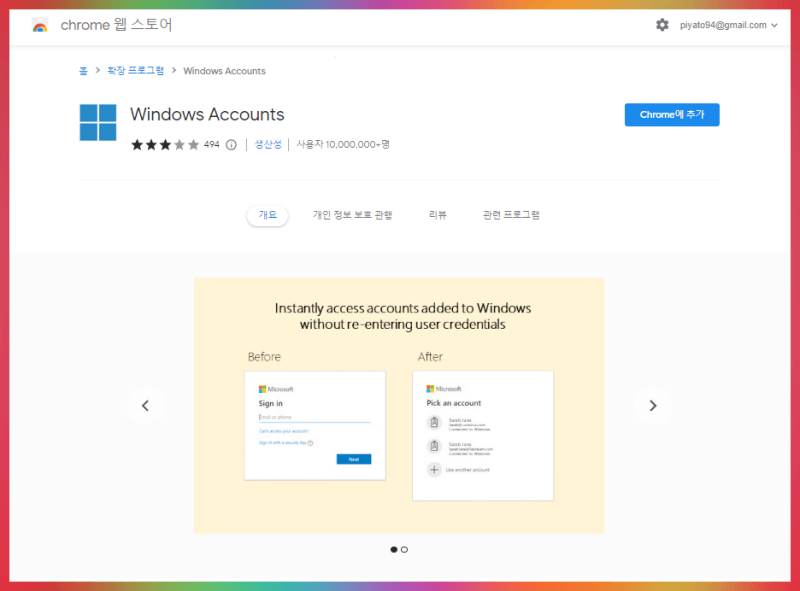The width and height of the screenshot is (800, 591).
Task: Click the extension promo screenshot image
Action: pyautogui.click(x=399, y=406)
